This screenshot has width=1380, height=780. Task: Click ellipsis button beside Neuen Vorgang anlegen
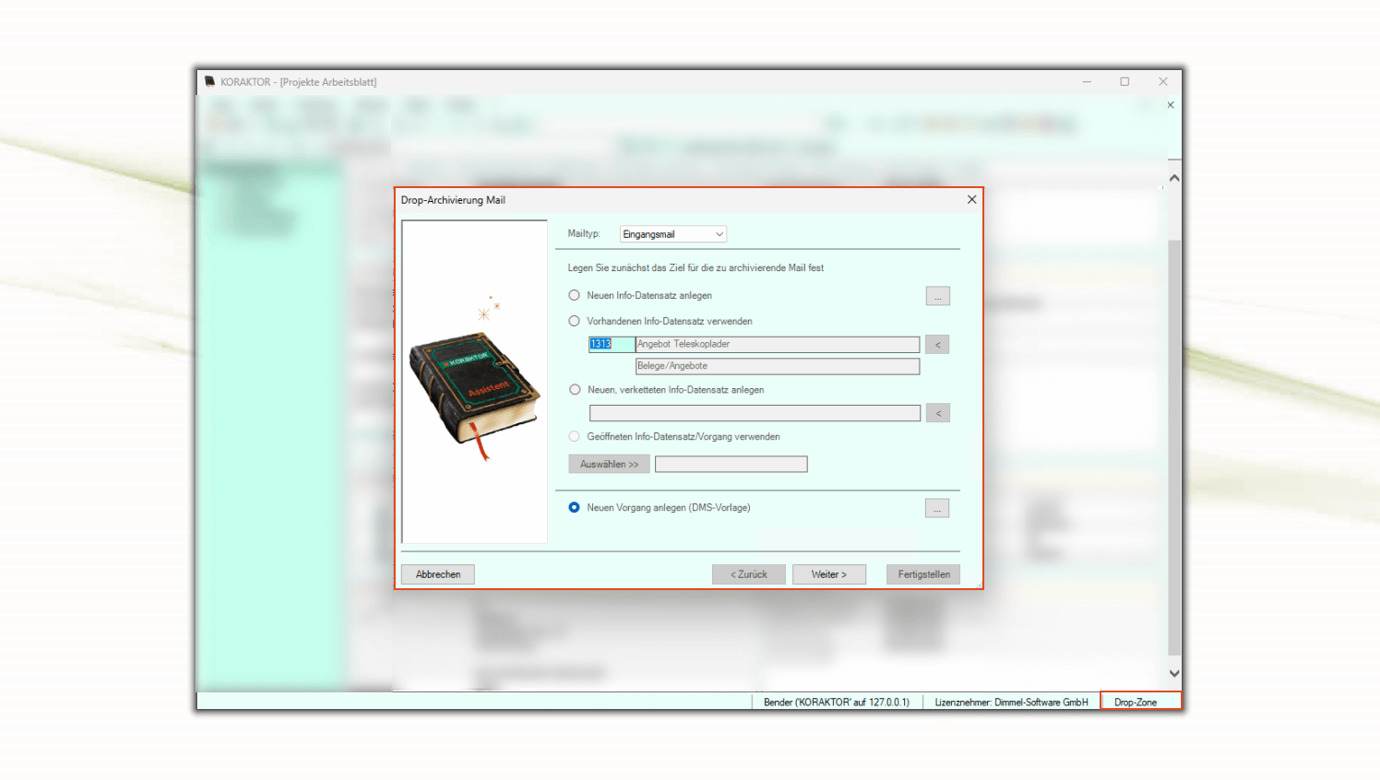pyautogui.click(x=937, y=509)
